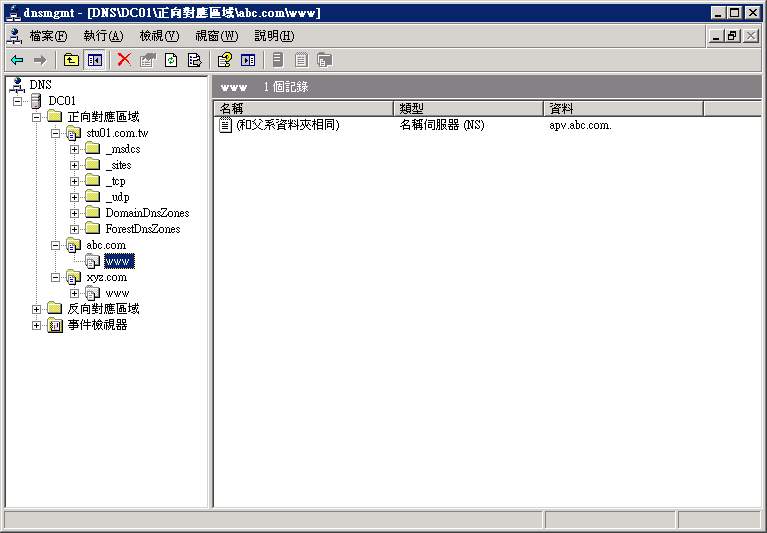Viewport: 767px width, 533px height.
Task: Open the 視窗(W) menu
Action: coord(217,36)
